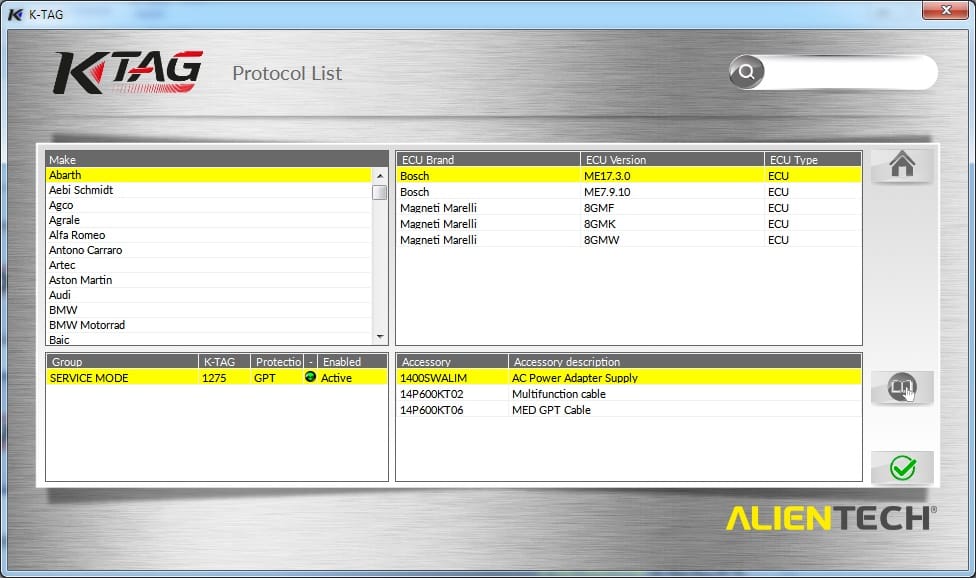Open the manual book icon button
This screenshot has width=978, height=580.
(902, 387)
